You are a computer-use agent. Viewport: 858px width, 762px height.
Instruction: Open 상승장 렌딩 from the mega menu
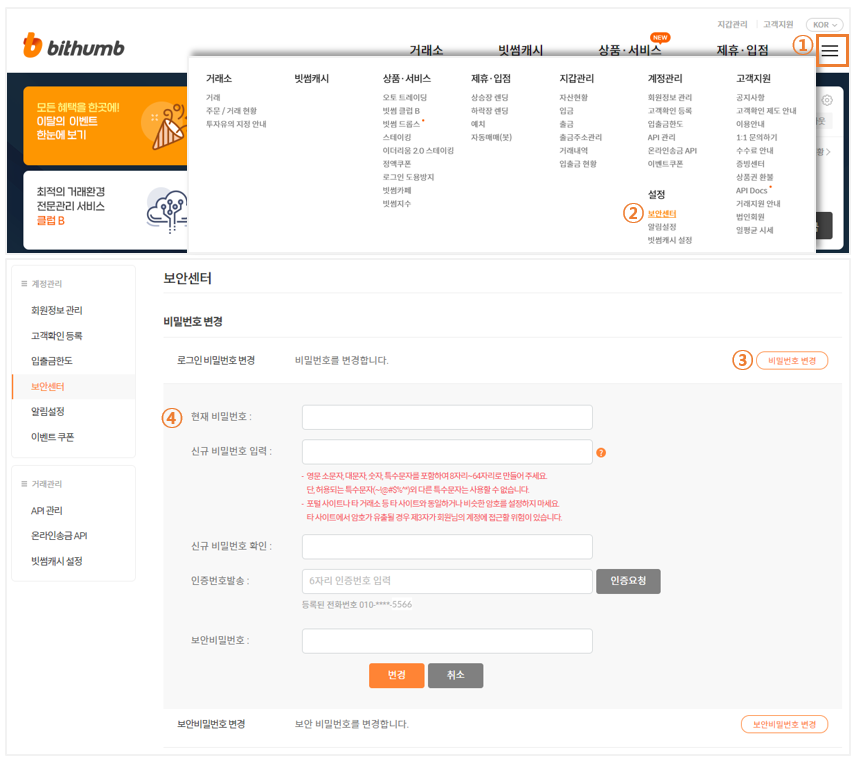[x=490, y=97]
